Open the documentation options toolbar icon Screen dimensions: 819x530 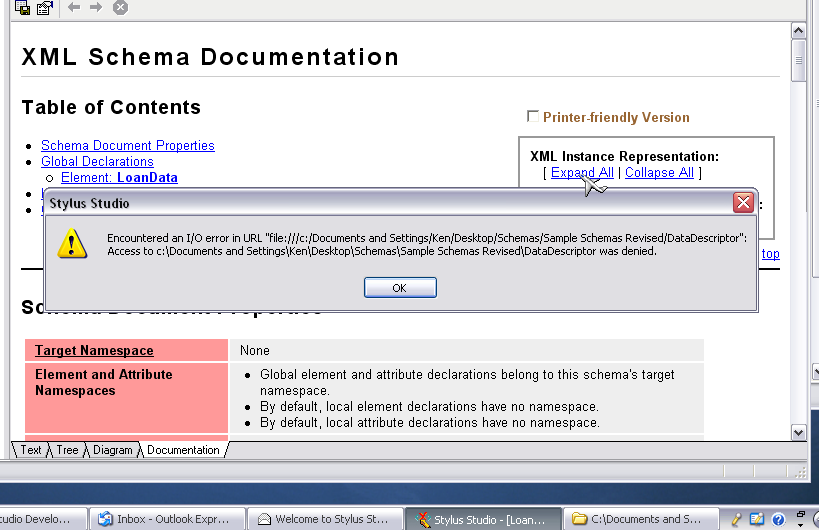click(x=44, y=8)
